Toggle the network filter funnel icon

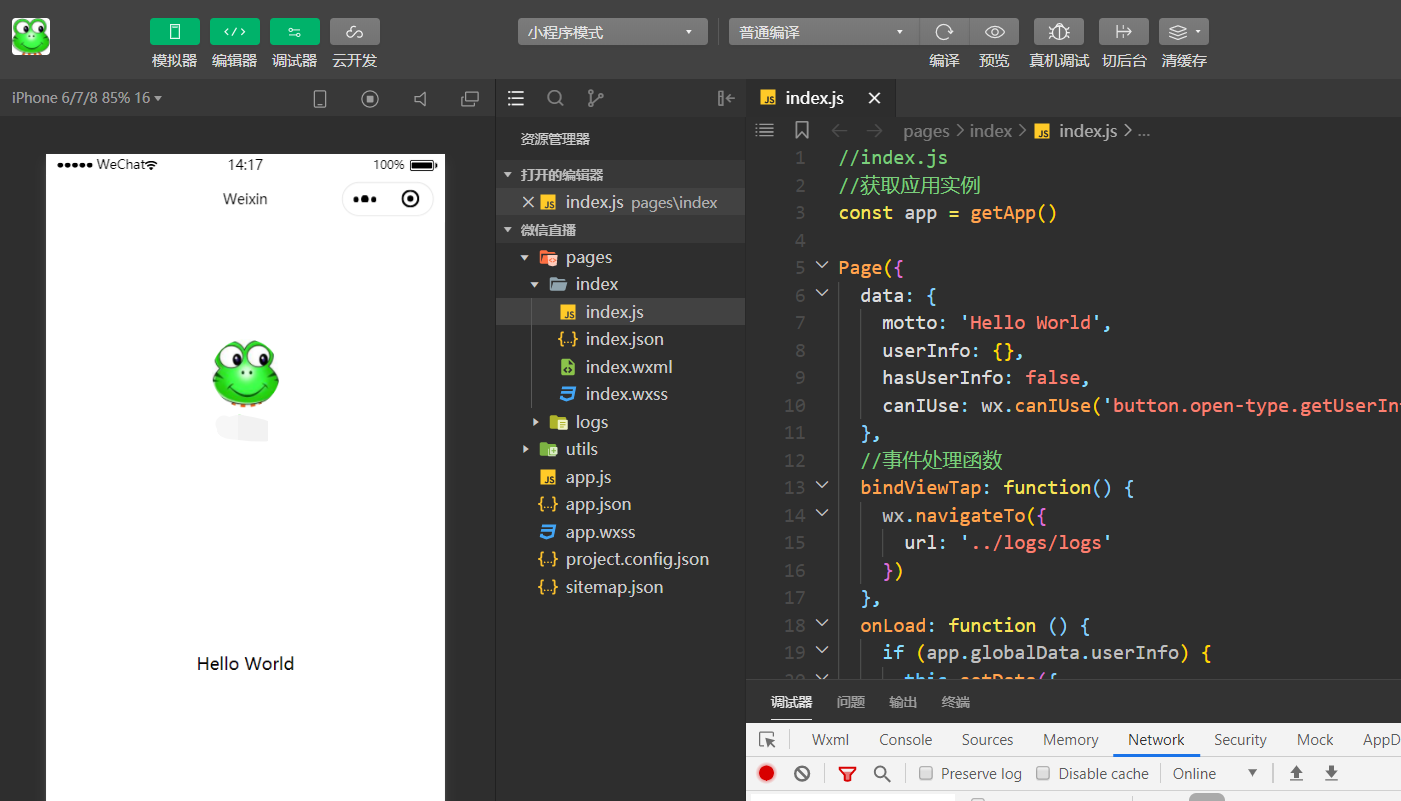tap(848, 773)
